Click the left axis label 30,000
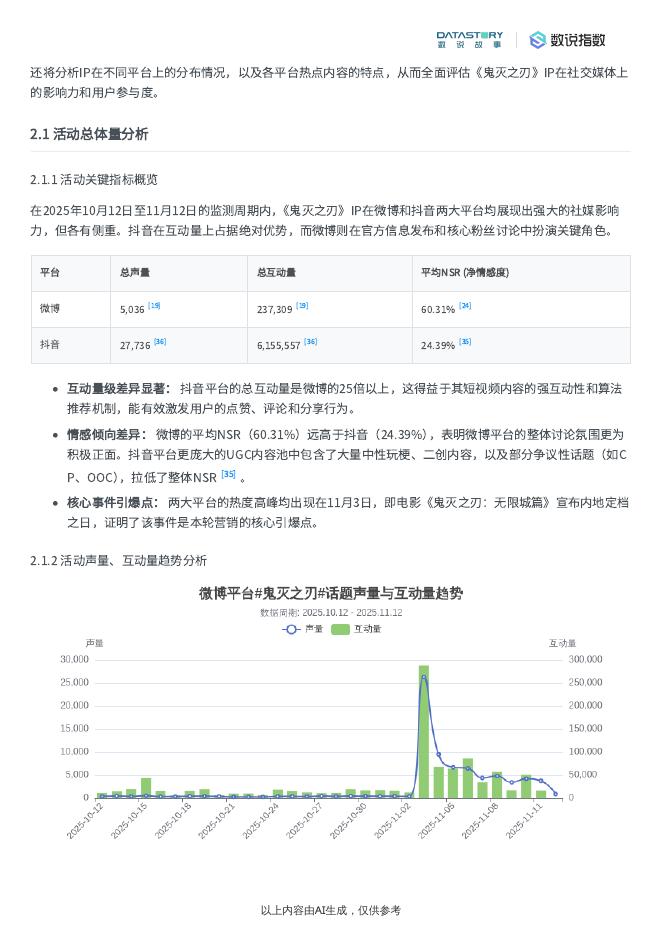Screen dimensions: 663x937 pyautogui.click(x=74, y=659)
